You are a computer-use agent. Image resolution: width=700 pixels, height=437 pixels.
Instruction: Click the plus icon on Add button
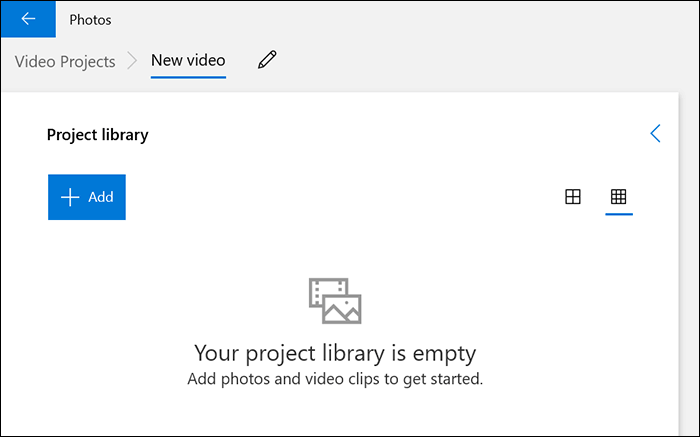tap(70, 197)
